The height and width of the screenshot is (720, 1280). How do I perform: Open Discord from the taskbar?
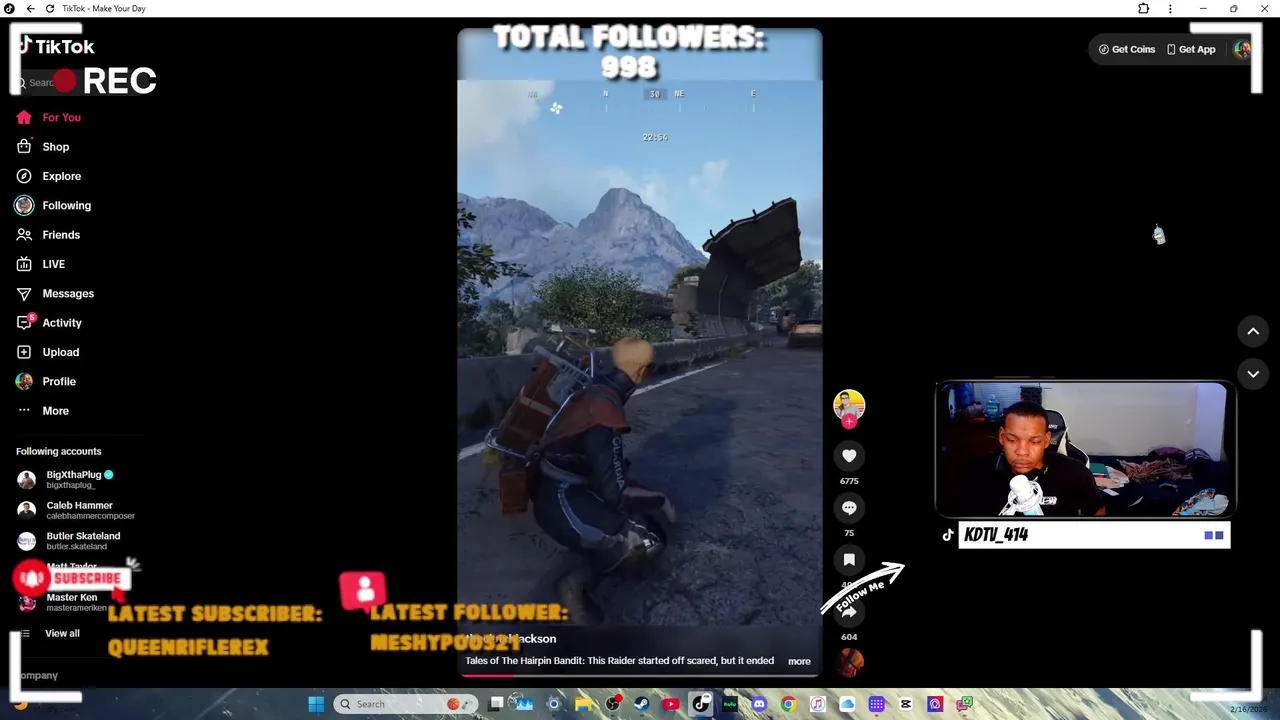[x=759, y=704]
